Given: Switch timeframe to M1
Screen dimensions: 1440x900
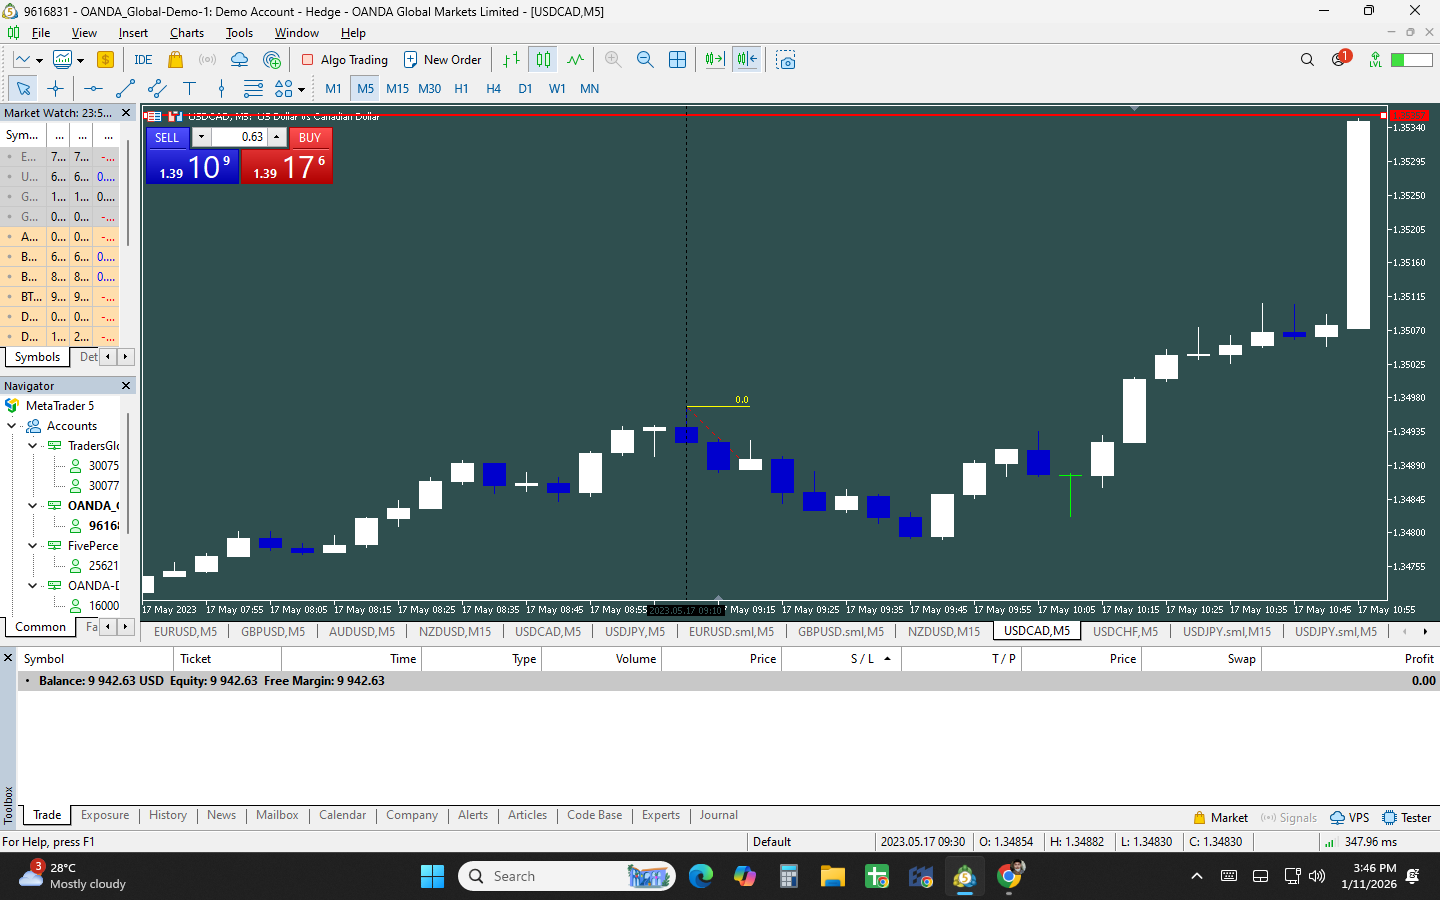Looking at the screenshot, I should pos(334,89).
